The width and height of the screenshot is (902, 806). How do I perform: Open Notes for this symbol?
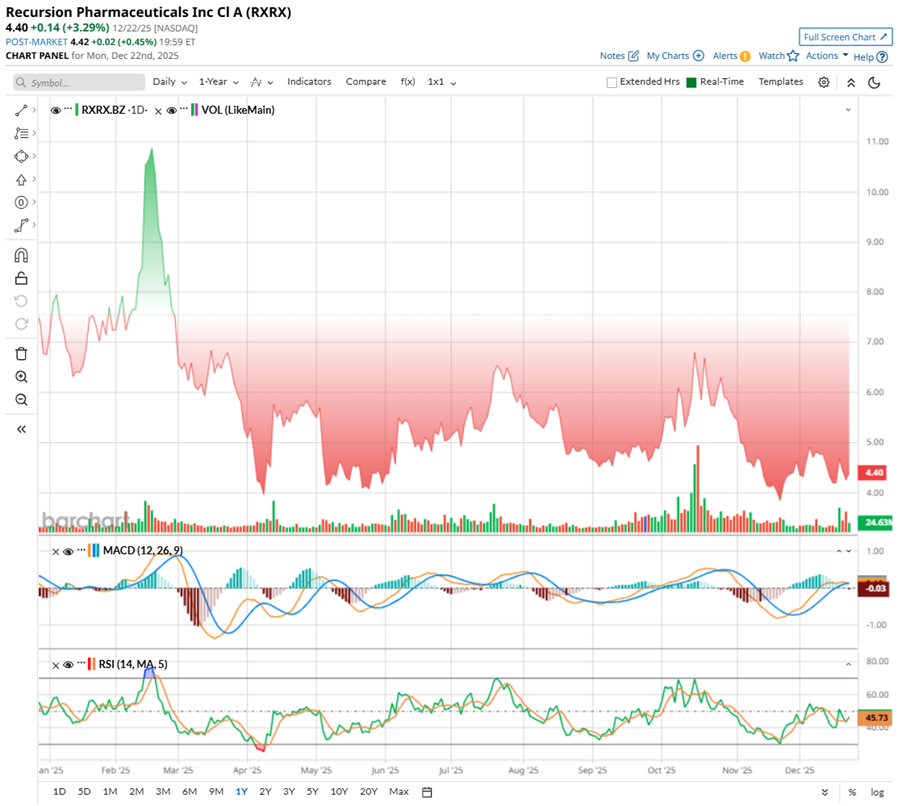(619, 56)
